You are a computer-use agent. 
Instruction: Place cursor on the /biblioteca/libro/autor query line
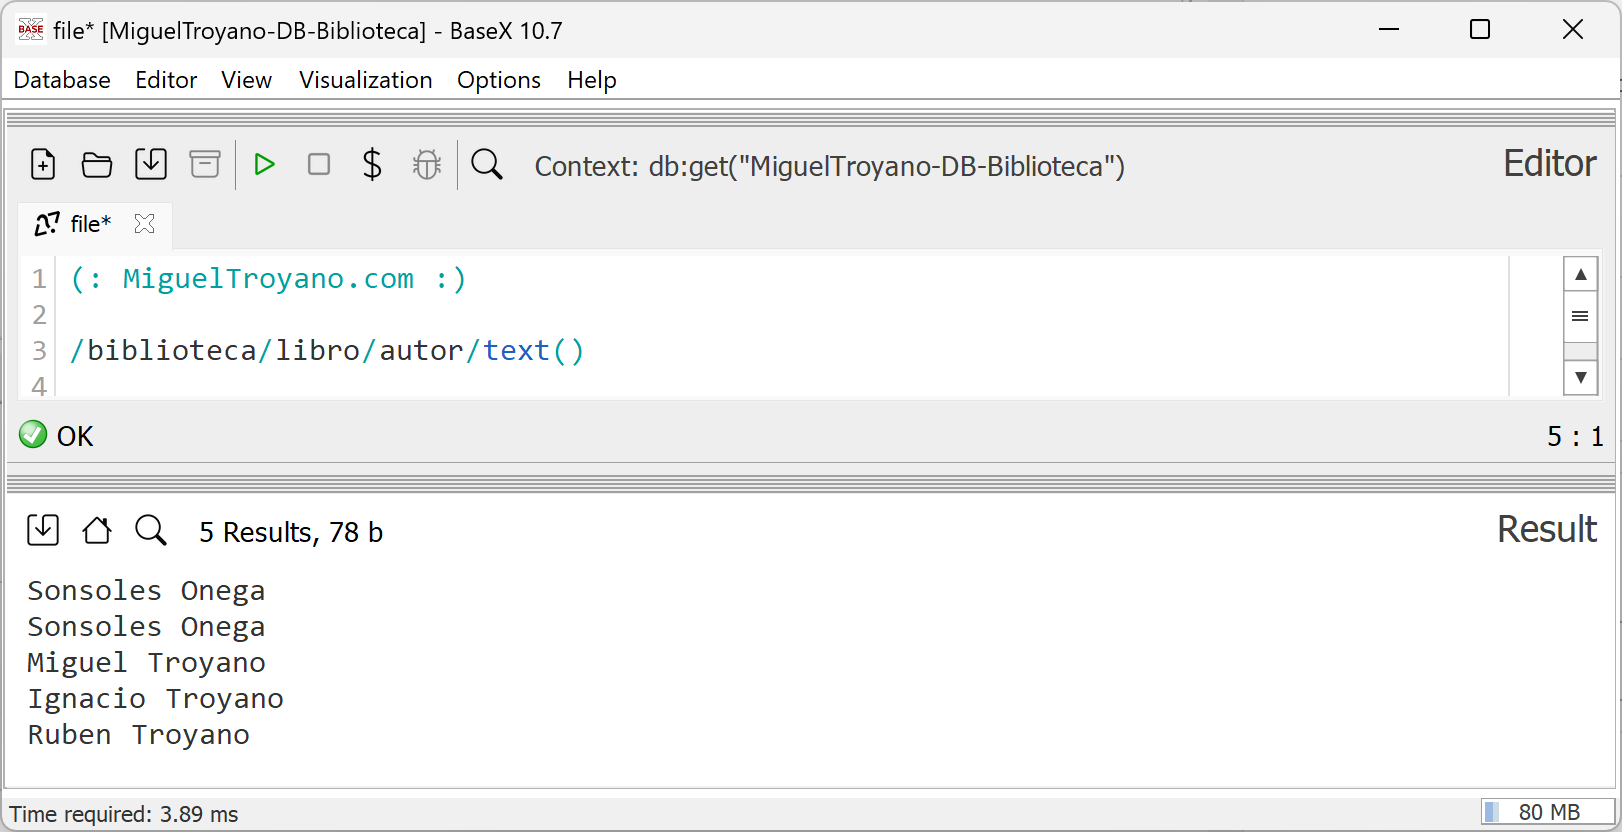[327, 351]
